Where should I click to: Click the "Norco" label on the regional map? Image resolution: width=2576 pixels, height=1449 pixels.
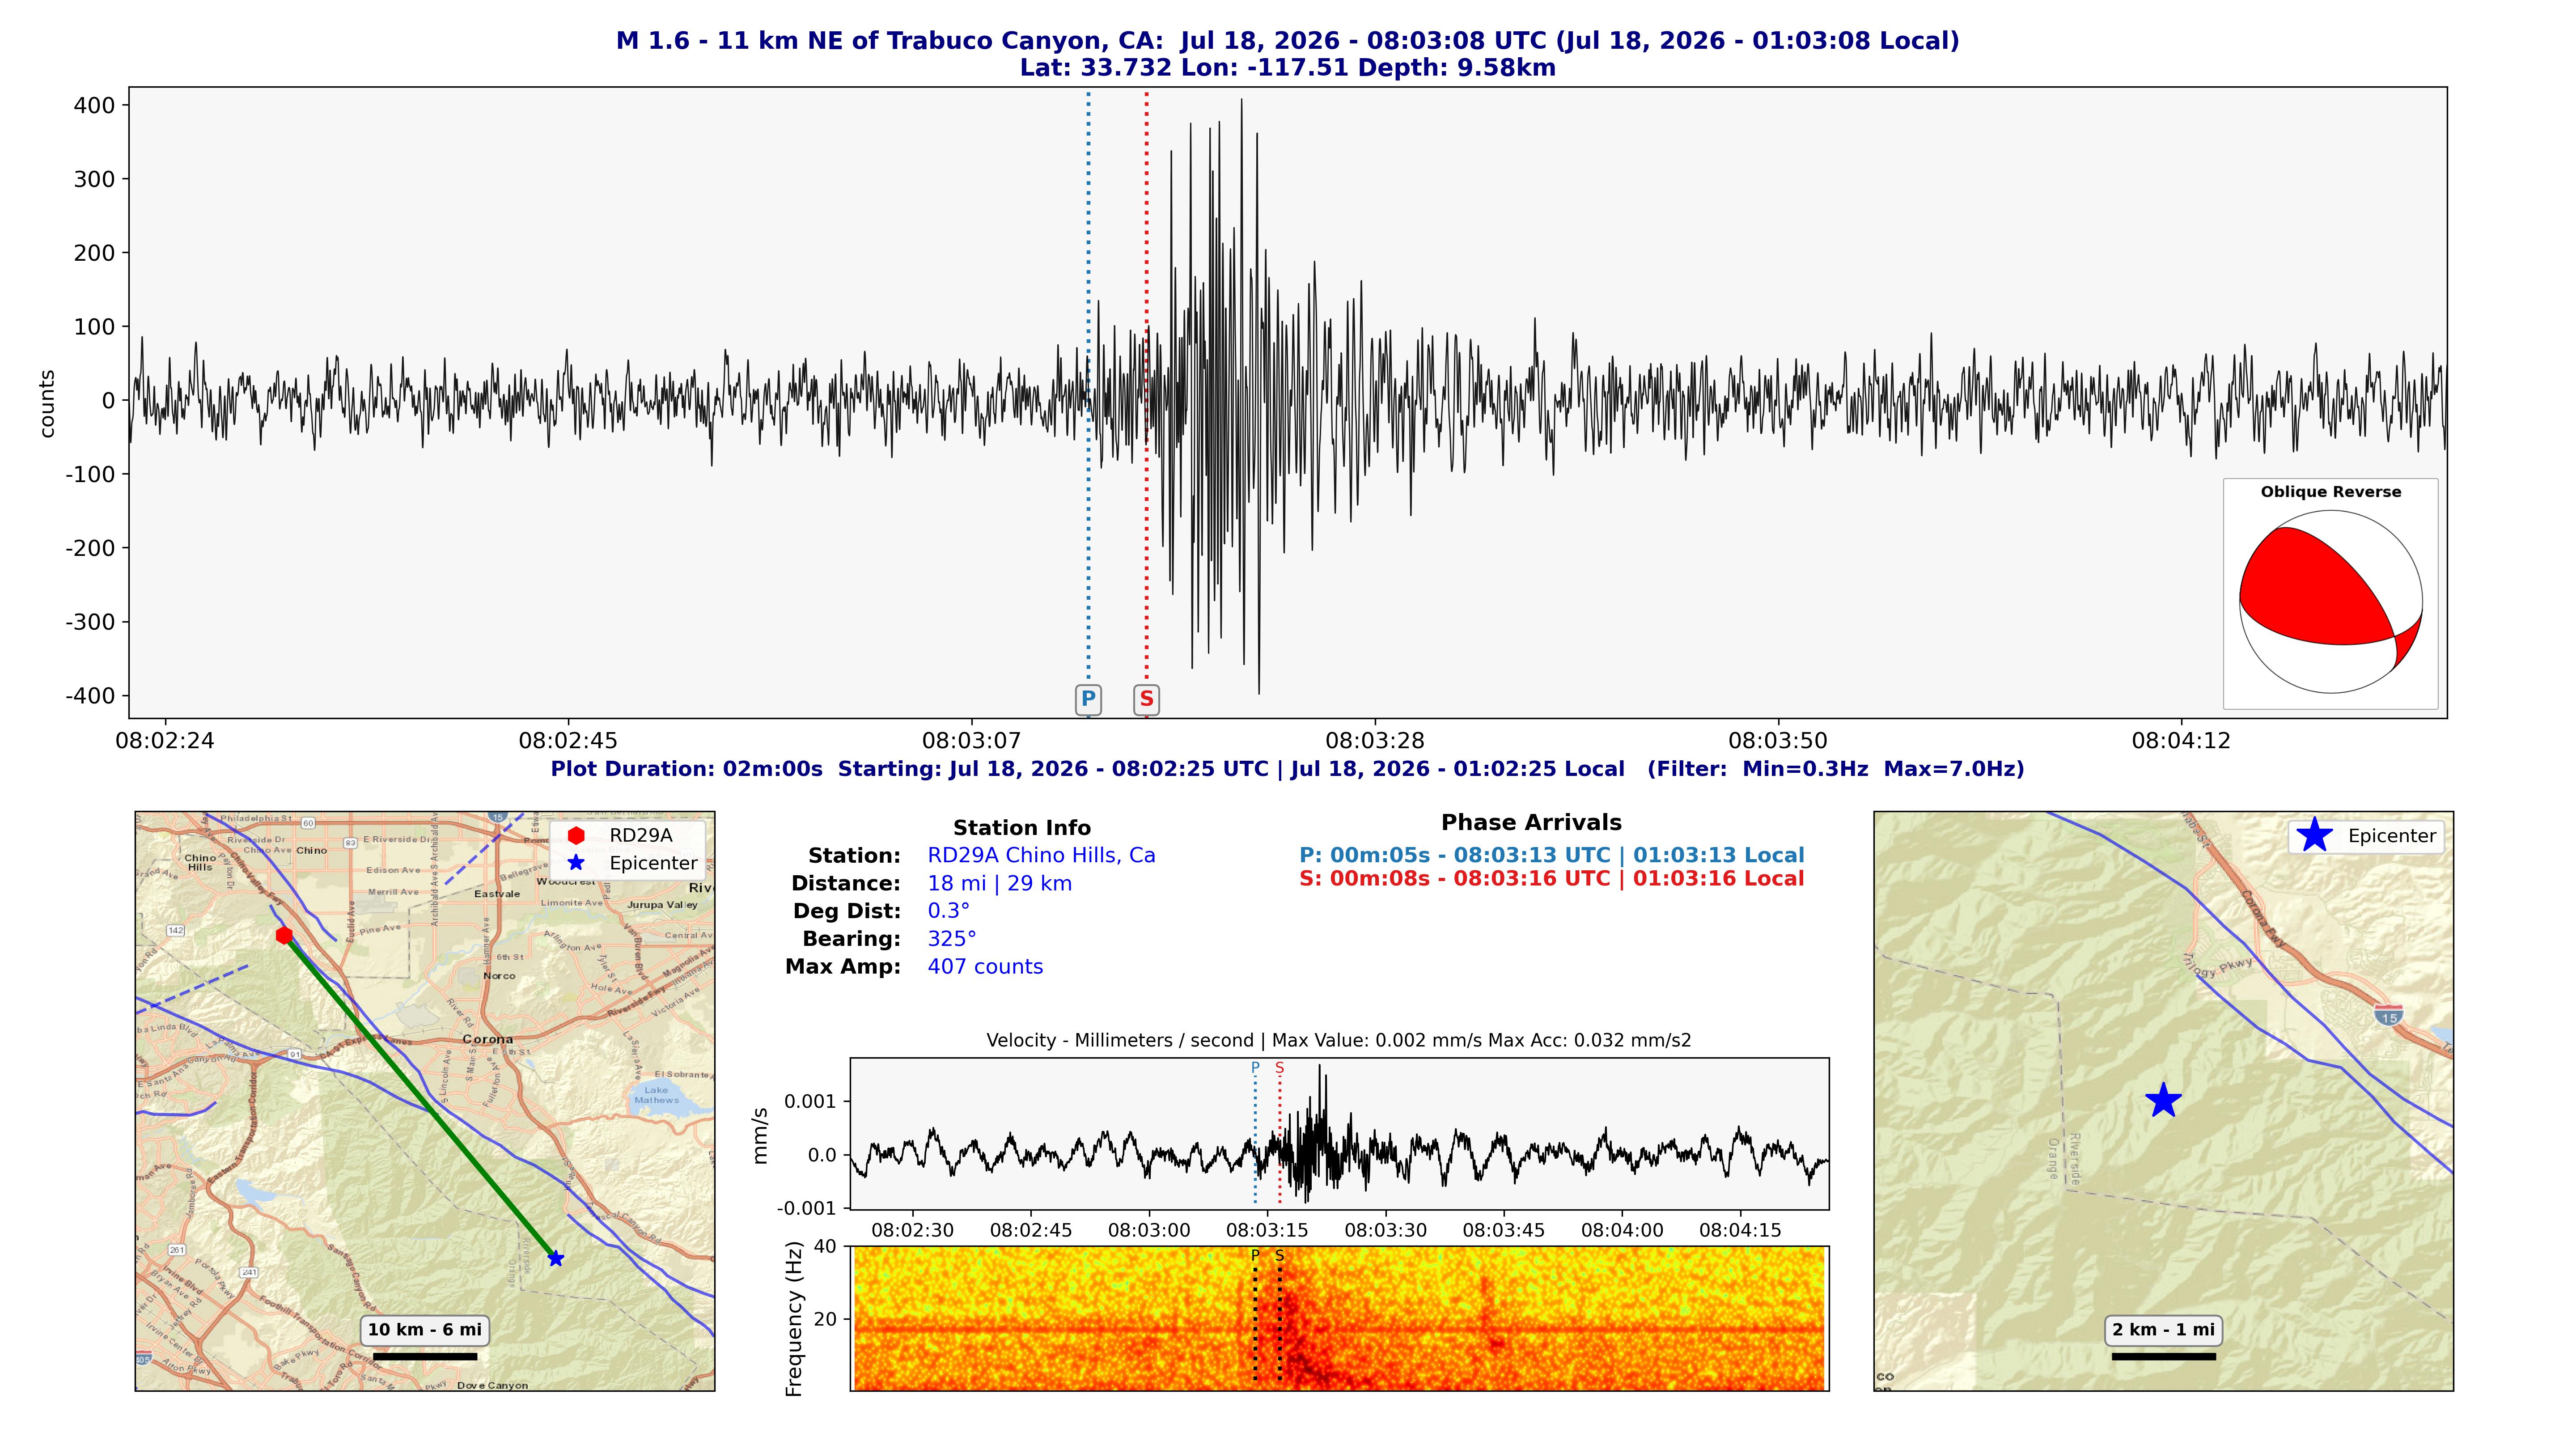tap(499, 976)
